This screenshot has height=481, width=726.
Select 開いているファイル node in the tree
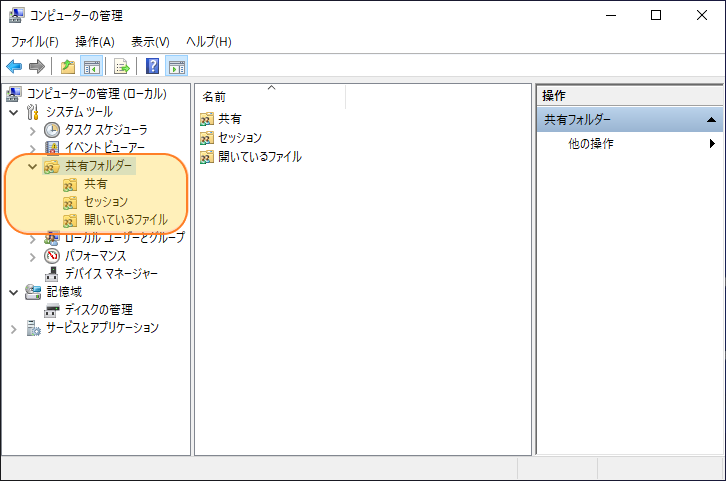pos(125,220)
